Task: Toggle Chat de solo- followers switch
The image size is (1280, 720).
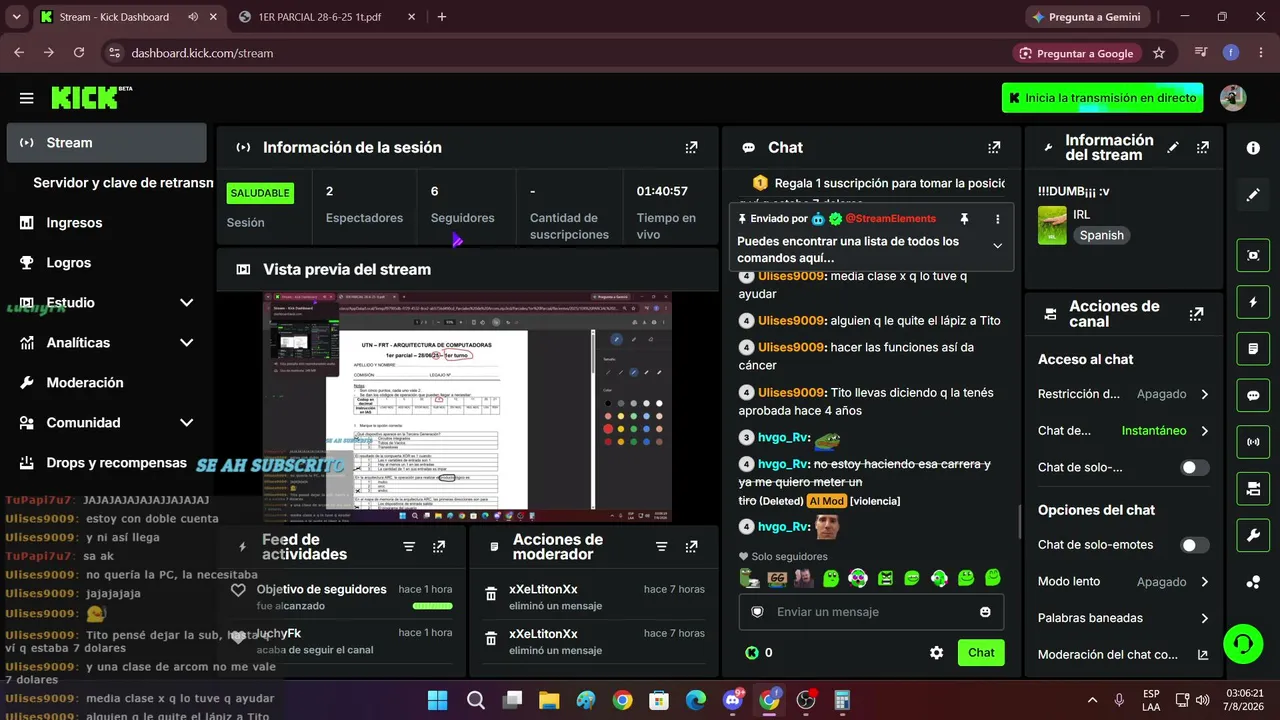Action: [1194, 467]
